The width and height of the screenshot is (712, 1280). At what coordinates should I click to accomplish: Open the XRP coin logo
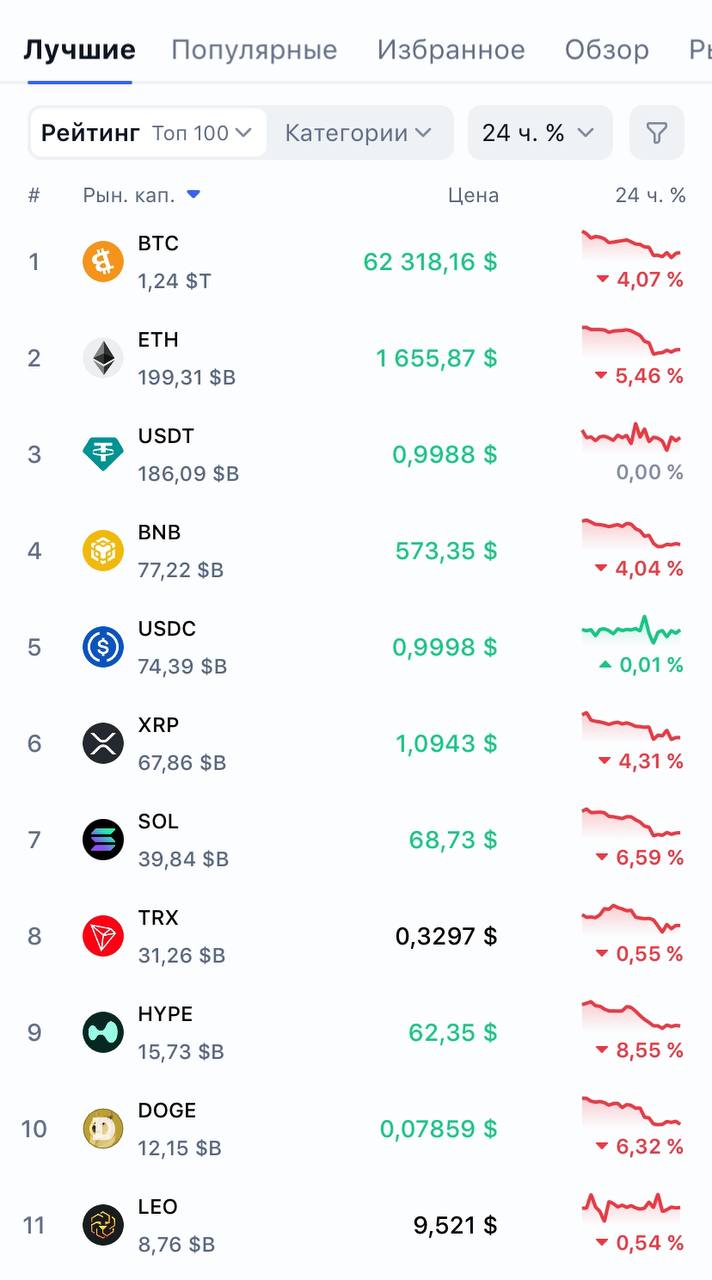(x=103, y=743)
